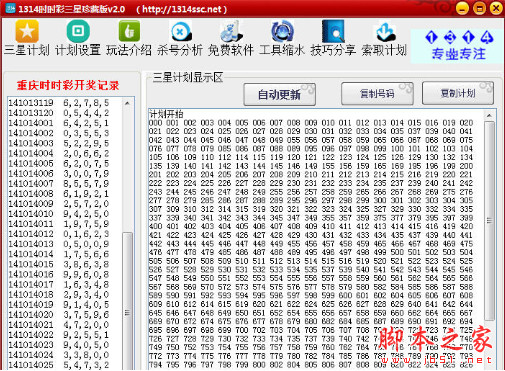
Task: Select record 141014023 row
Action: (59, 344)
